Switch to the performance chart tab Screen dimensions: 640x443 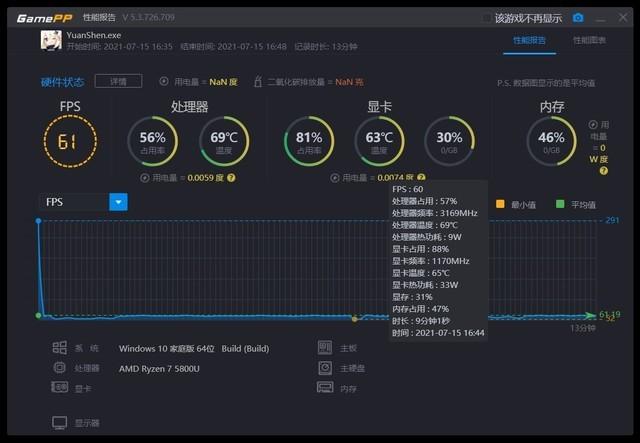(x=589, y=40)
